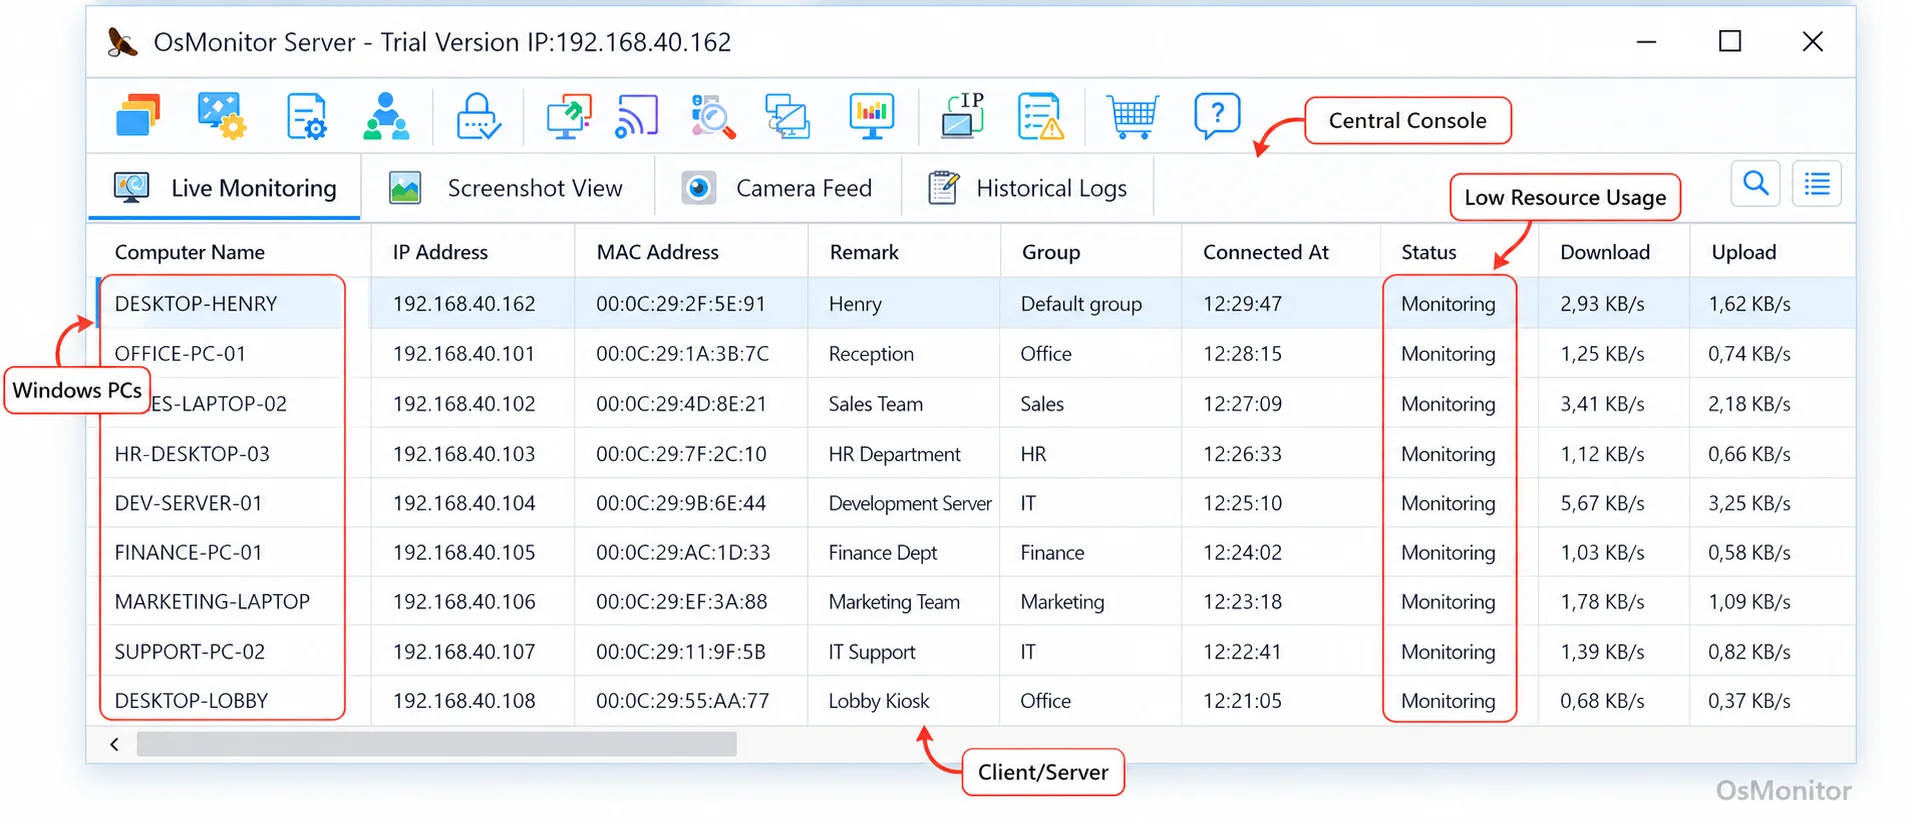Click download rate 5,67 KB/s
The width and height of the screenshot is (1910, 823).
(1602, 503)
